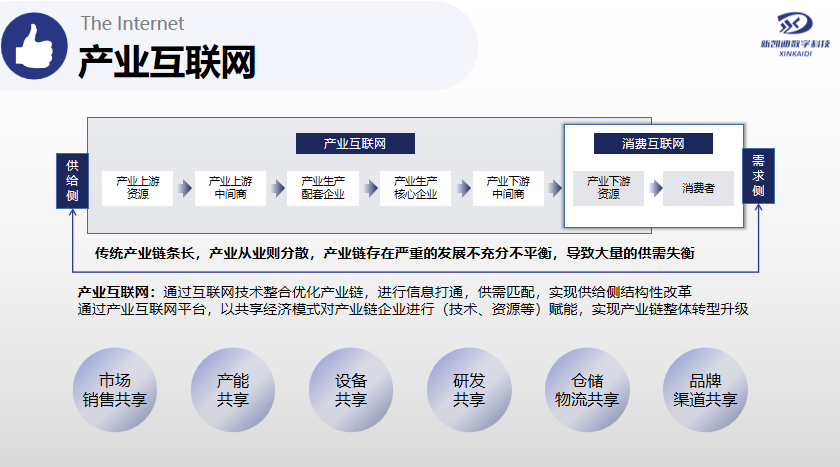Click arrow between 配套企业 and 核心企业
Viewport: 840px width, 467px height.
[371, 188]
